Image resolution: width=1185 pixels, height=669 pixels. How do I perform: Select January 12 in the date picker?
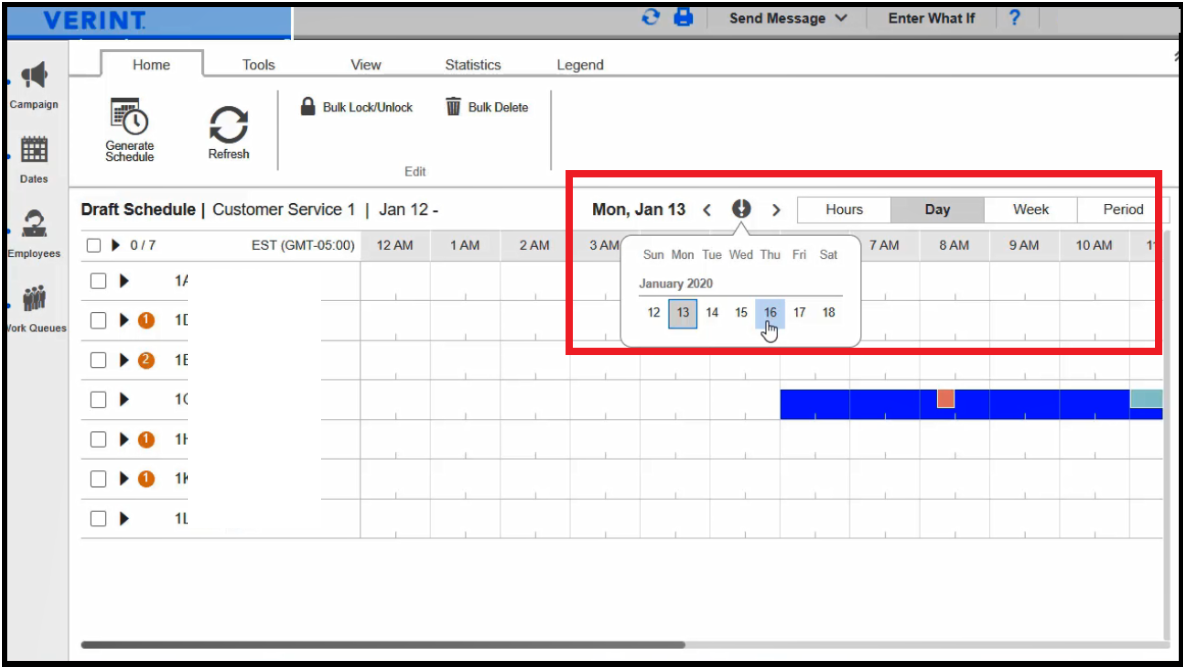tap(654, 312)
